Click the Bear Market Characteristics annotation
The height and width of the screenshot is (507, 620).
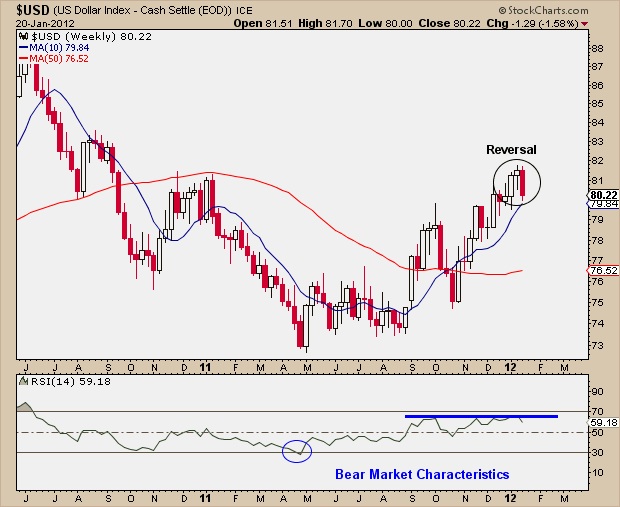(x=422, y=474)
